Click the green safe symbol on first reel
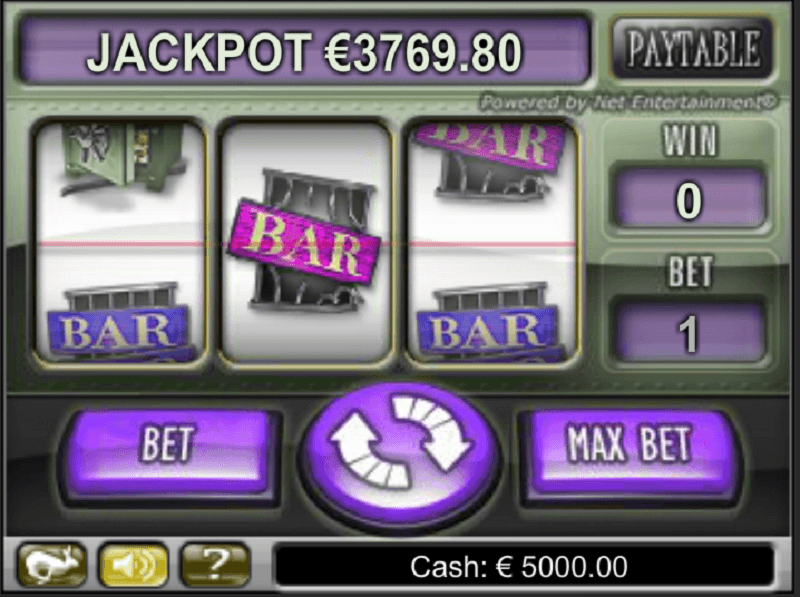Image resolution: width=800 pixels, height=597 pixels. (122, 159)
